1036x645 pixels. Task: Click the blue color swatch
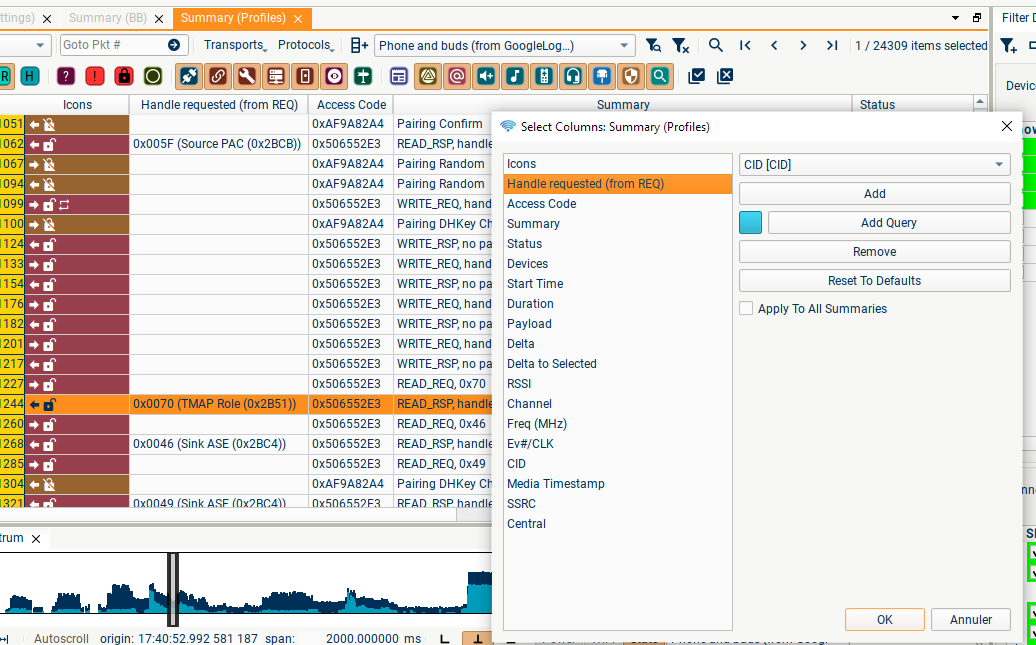coord(750,223)
